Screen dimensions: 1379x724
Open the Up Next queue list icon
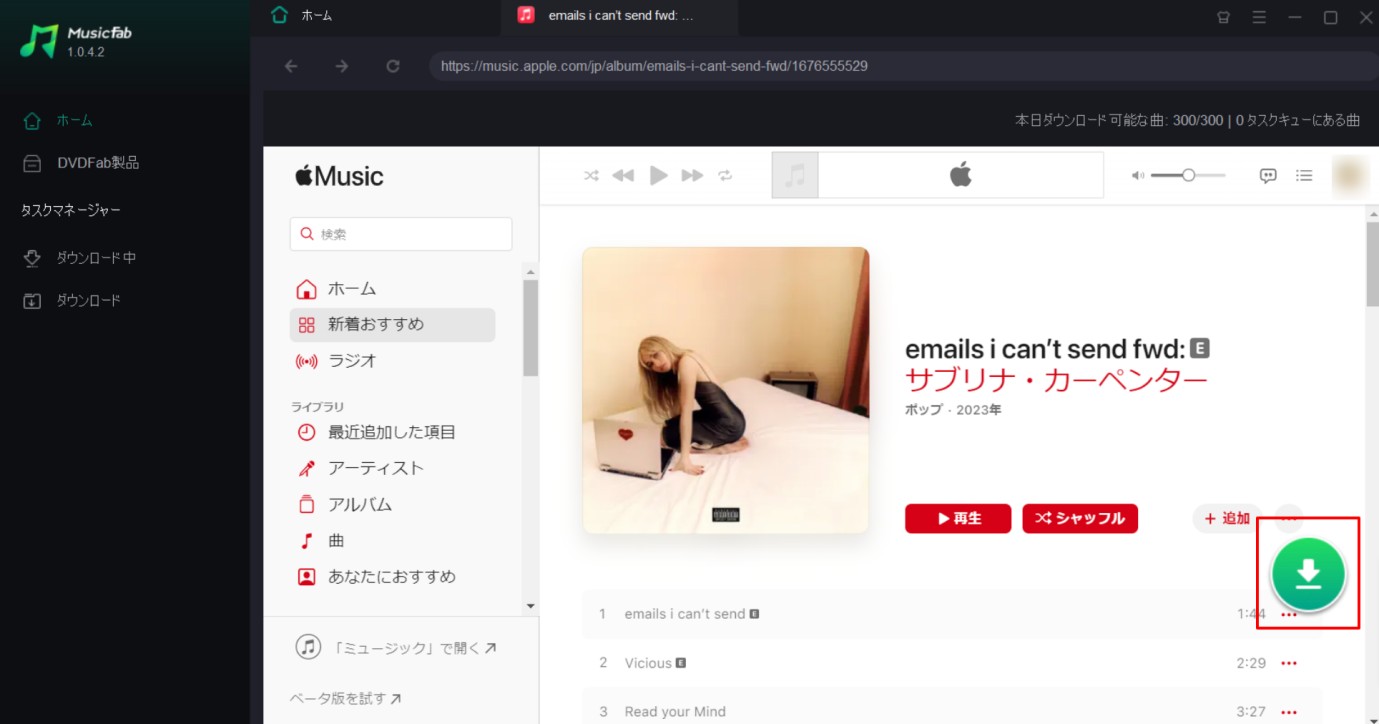(x=1304, y=176)
